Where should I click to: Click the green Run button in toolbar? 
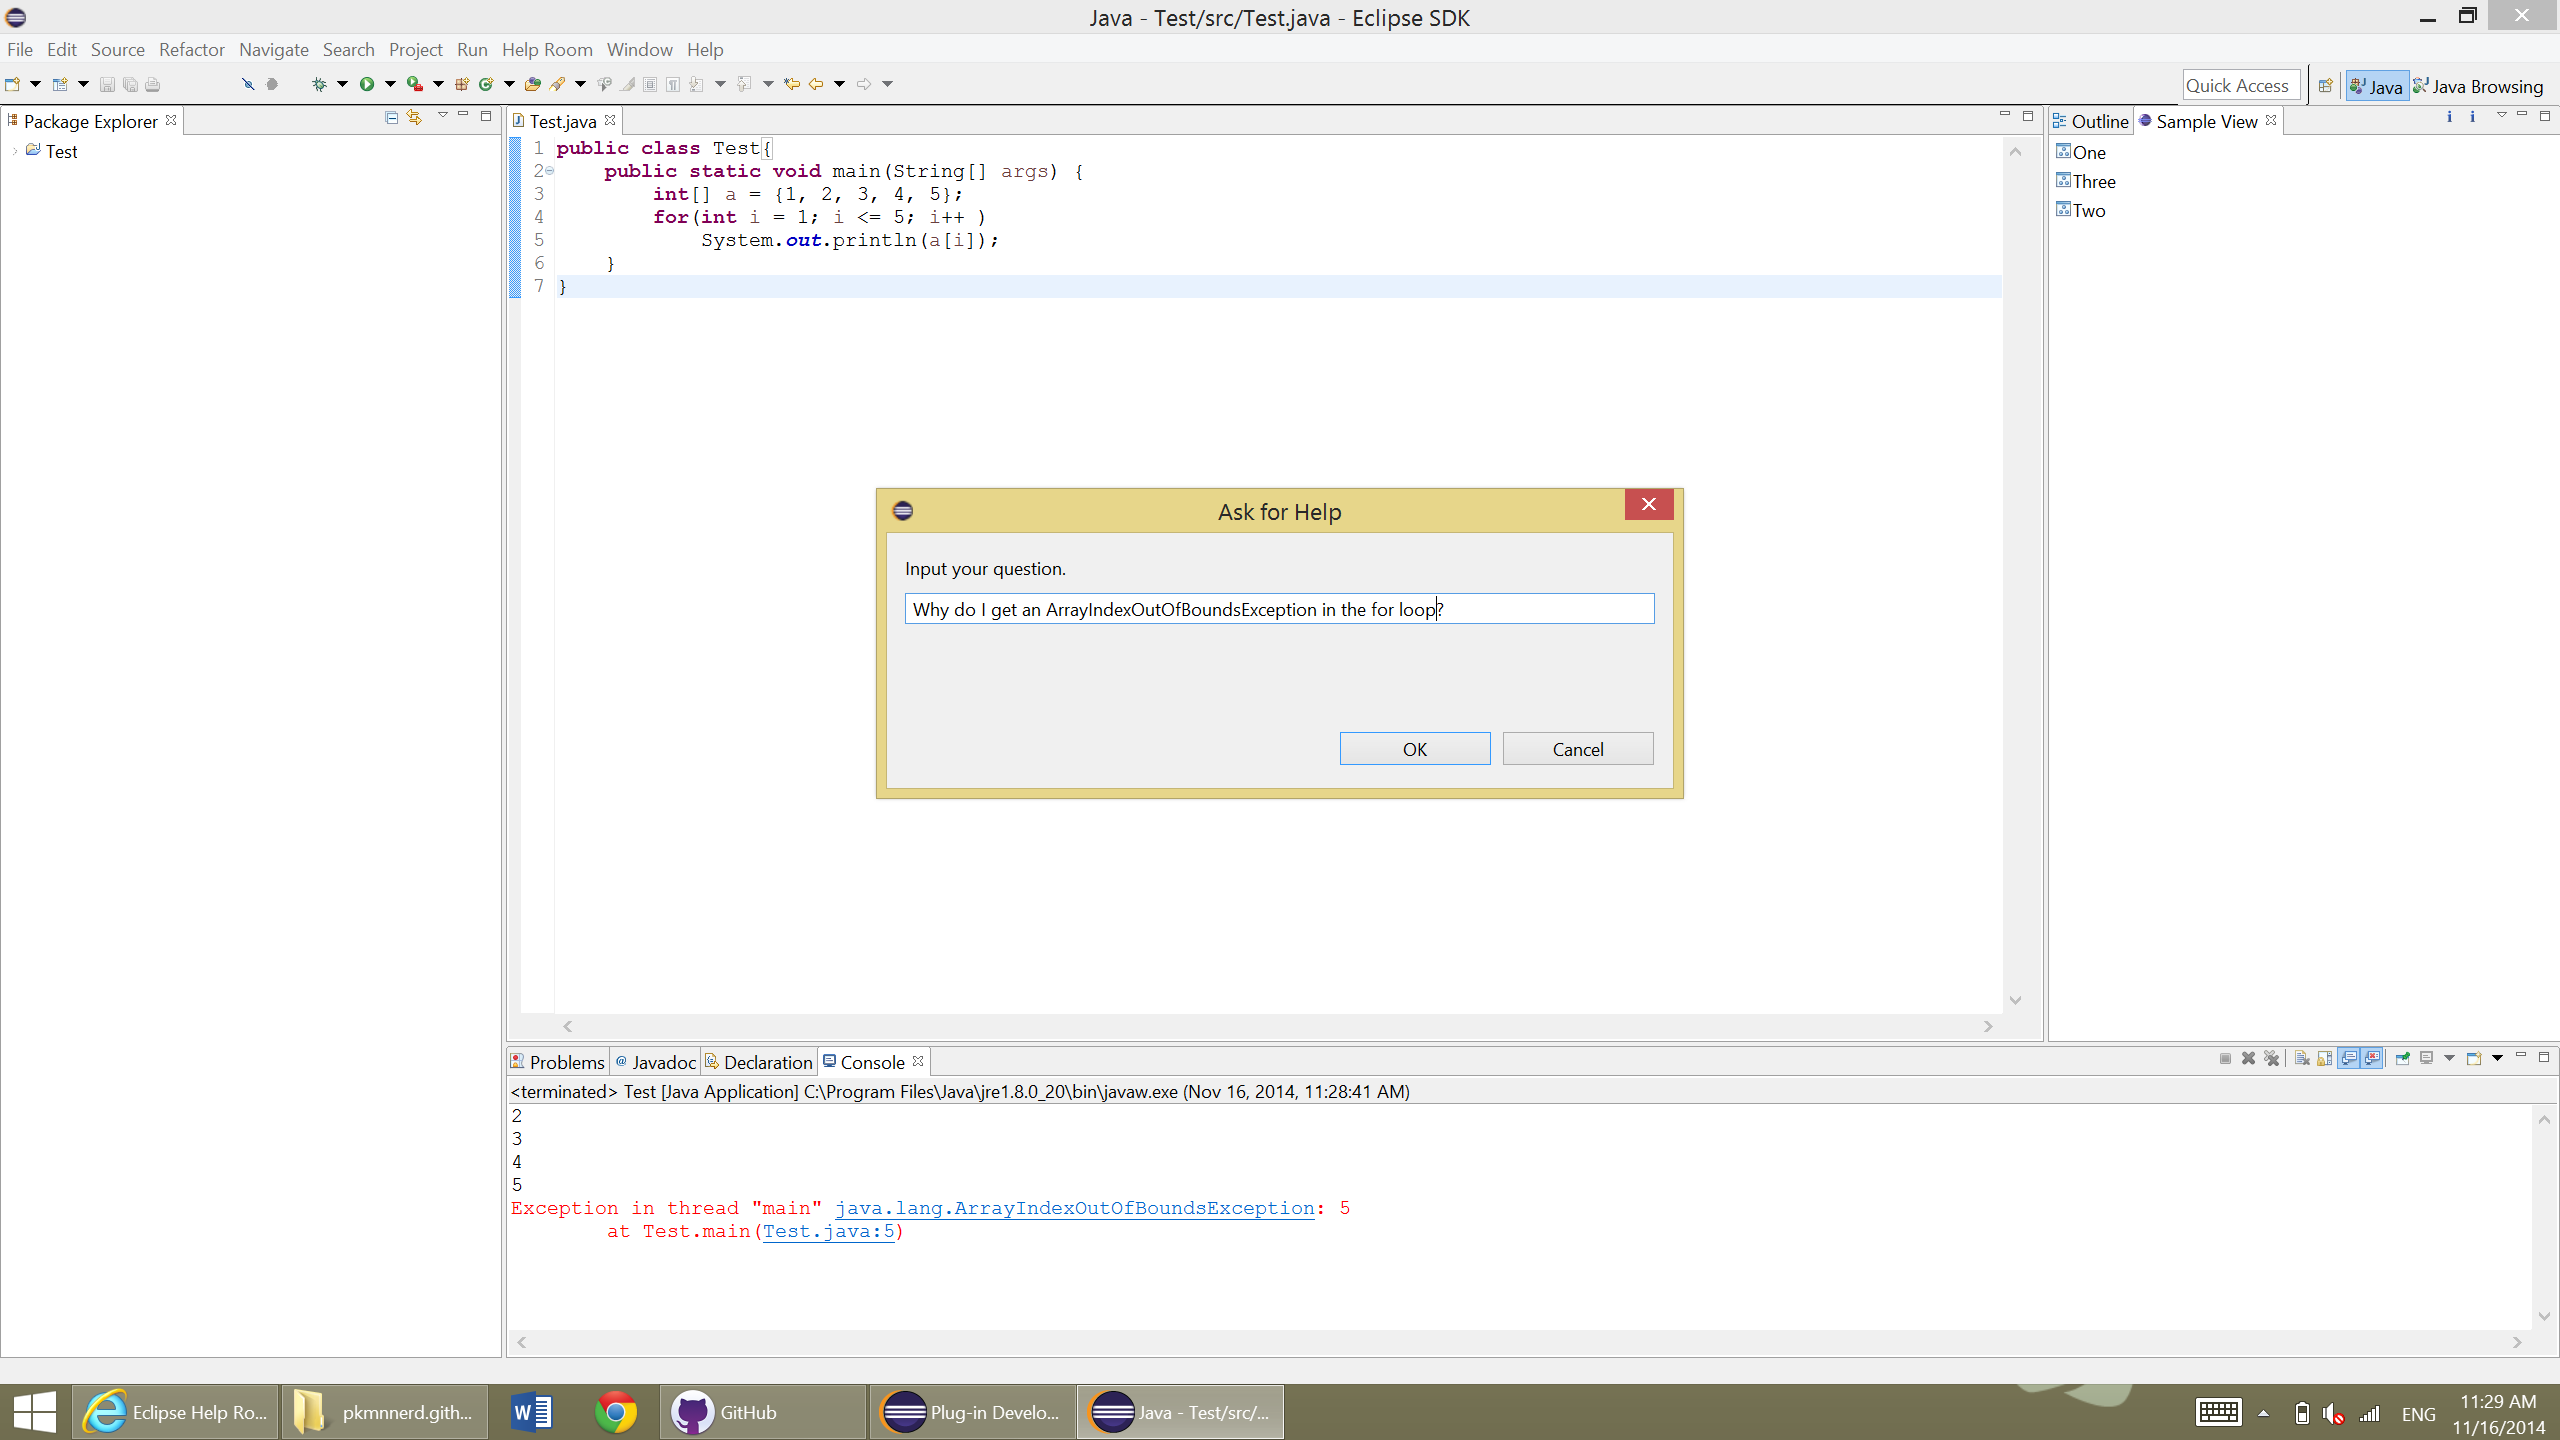(366, 84)
